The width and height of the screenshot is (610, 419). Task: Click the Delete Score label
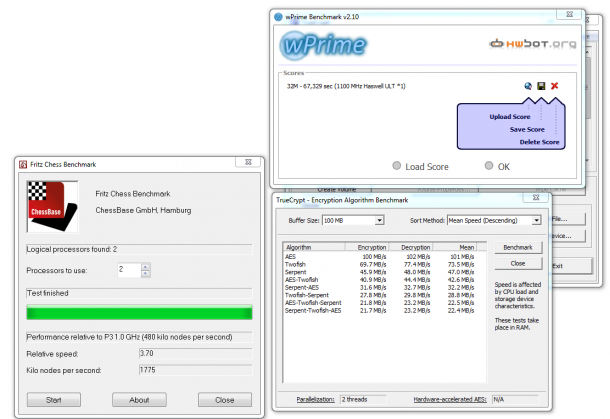(x=539, y=142)
